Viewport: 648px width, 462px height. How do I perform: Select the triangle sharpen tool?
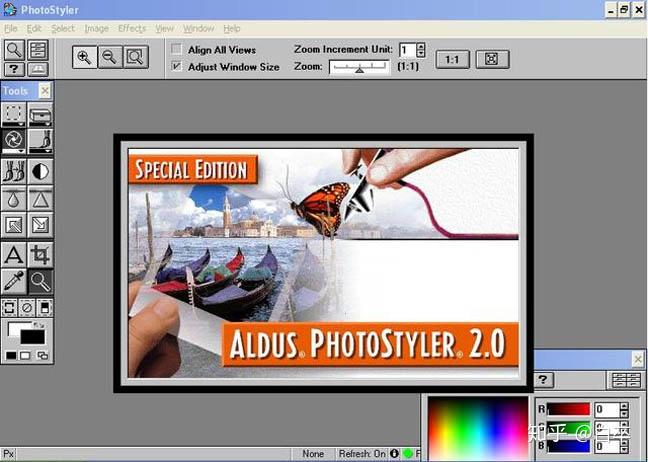[x=40, y=199]
